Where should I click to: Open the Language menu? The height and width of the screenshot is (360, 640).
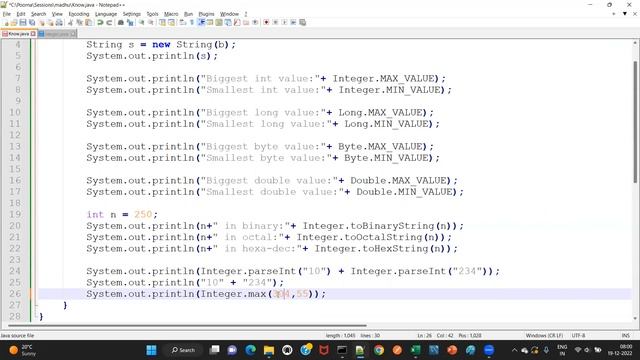tap(106, 14)
